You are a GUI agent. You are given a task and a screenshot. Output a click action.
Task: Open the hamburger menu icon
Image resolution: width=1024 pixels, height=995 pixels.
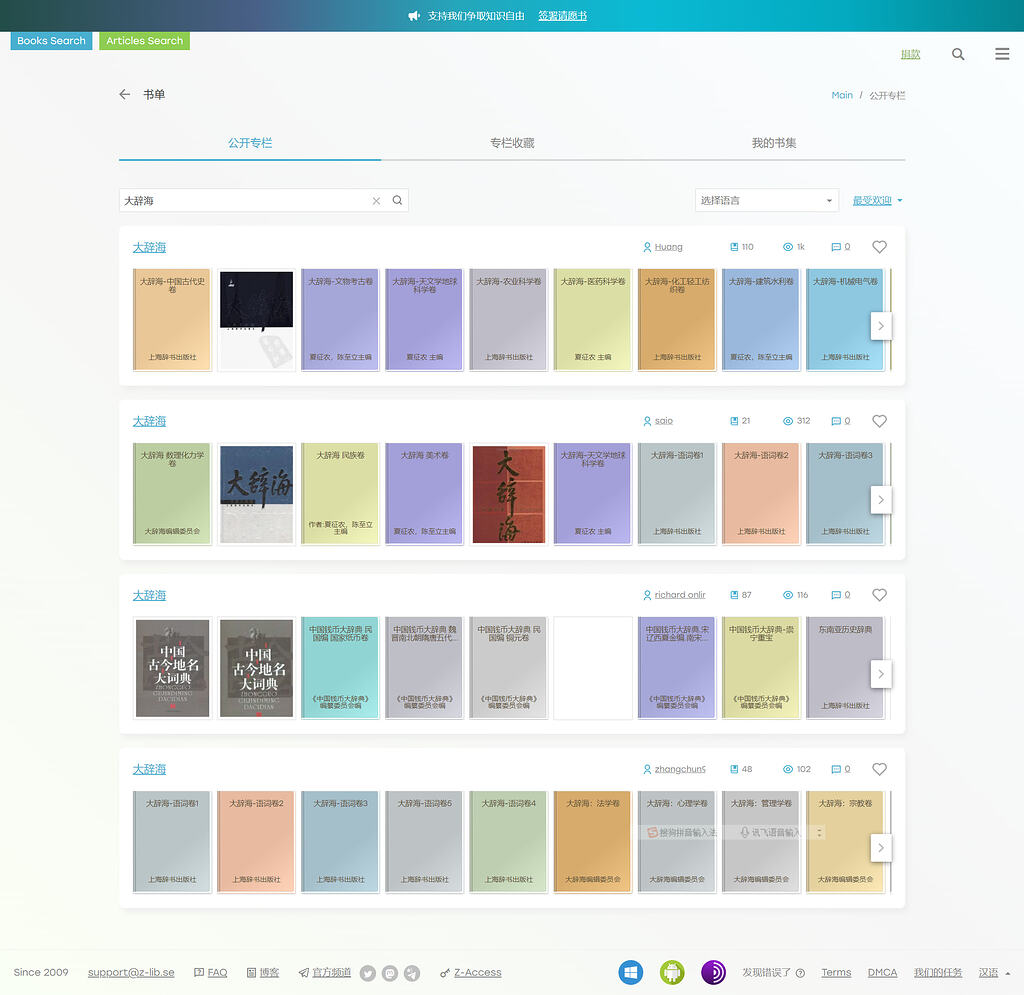[1002, 54]
